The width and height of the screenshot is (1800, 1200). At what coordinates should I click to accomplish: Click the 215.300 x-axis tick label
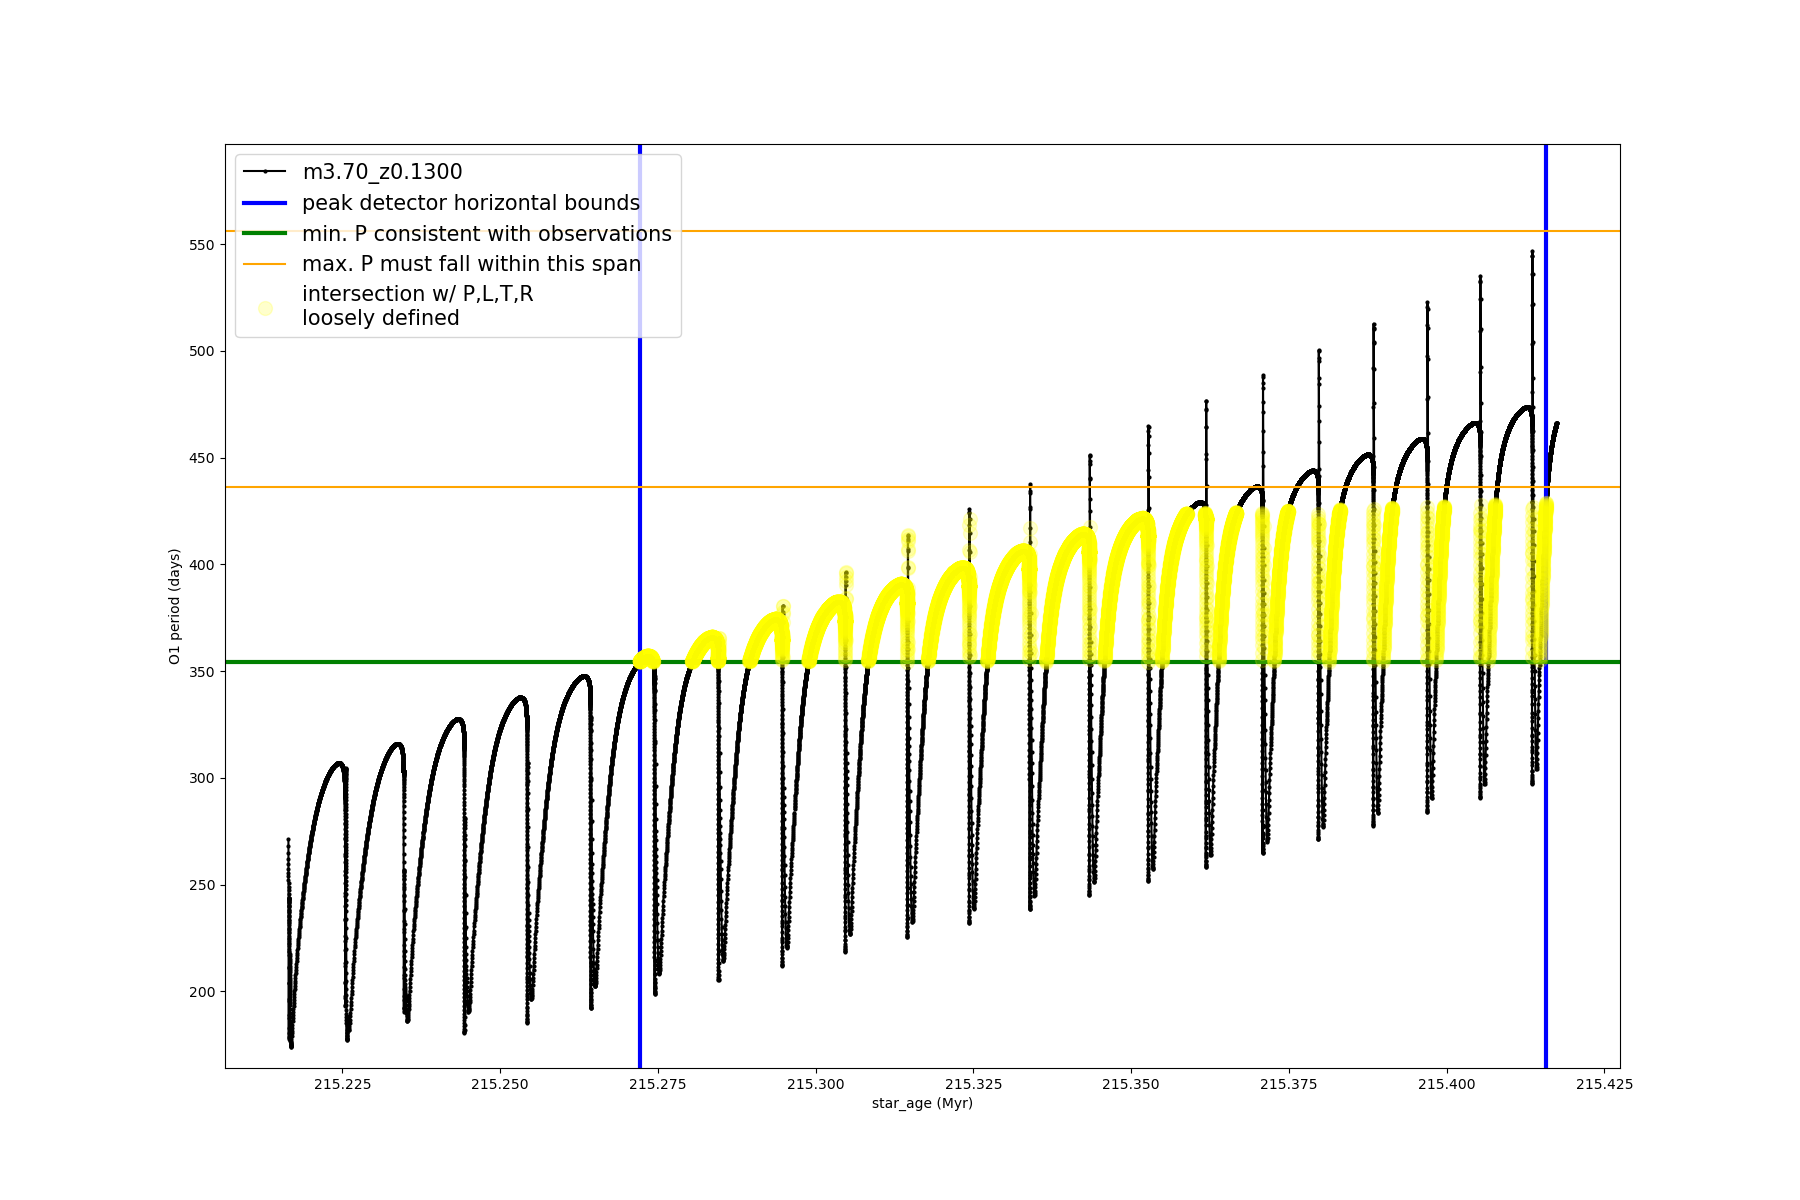click(x=815, y=1084)
